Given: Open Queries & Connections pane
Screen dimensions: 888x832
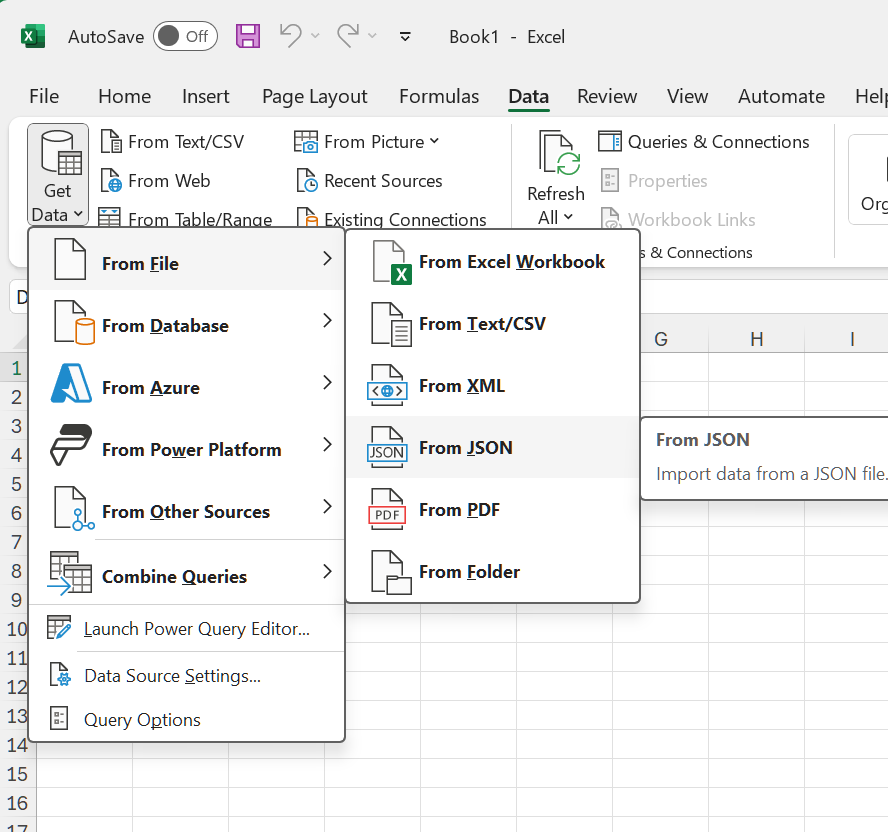Looking at the screenshot, I should (703, 142).
